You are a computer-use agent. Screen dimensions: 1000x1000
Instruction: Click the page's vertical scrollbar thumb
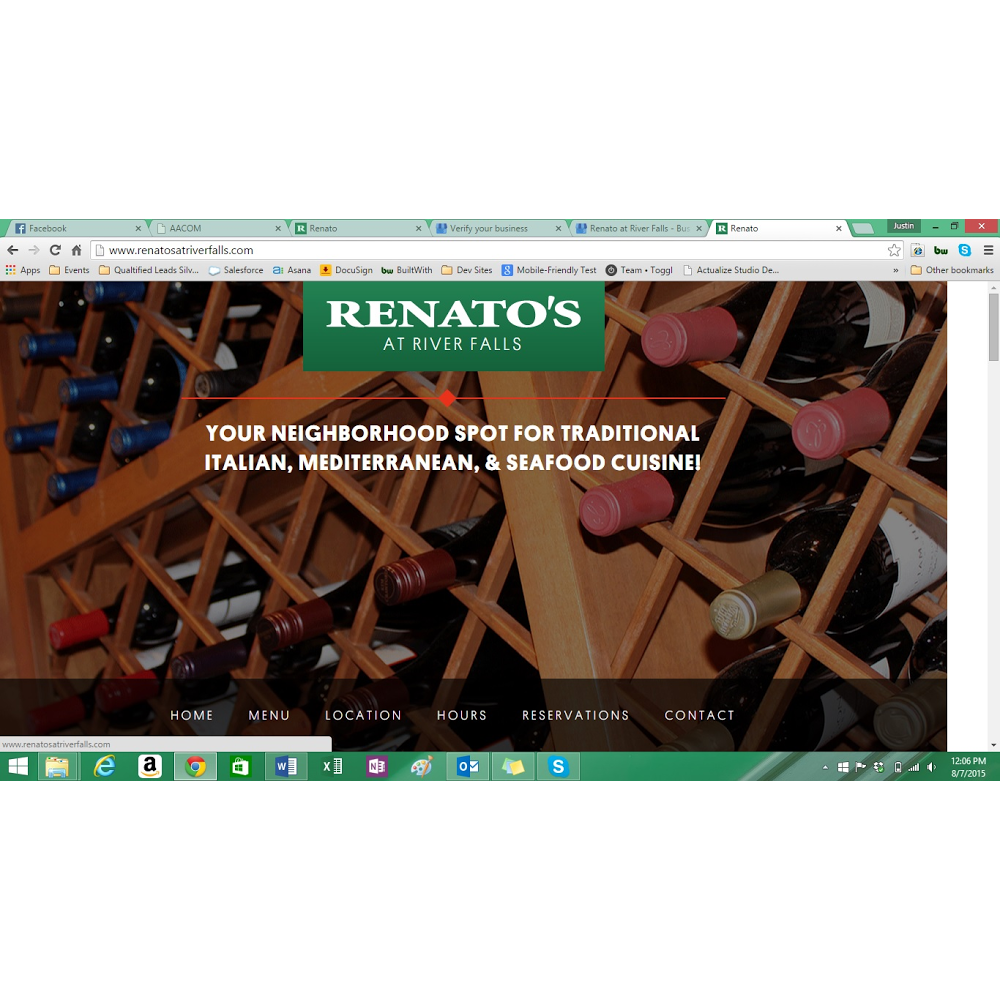click(993, 327)
